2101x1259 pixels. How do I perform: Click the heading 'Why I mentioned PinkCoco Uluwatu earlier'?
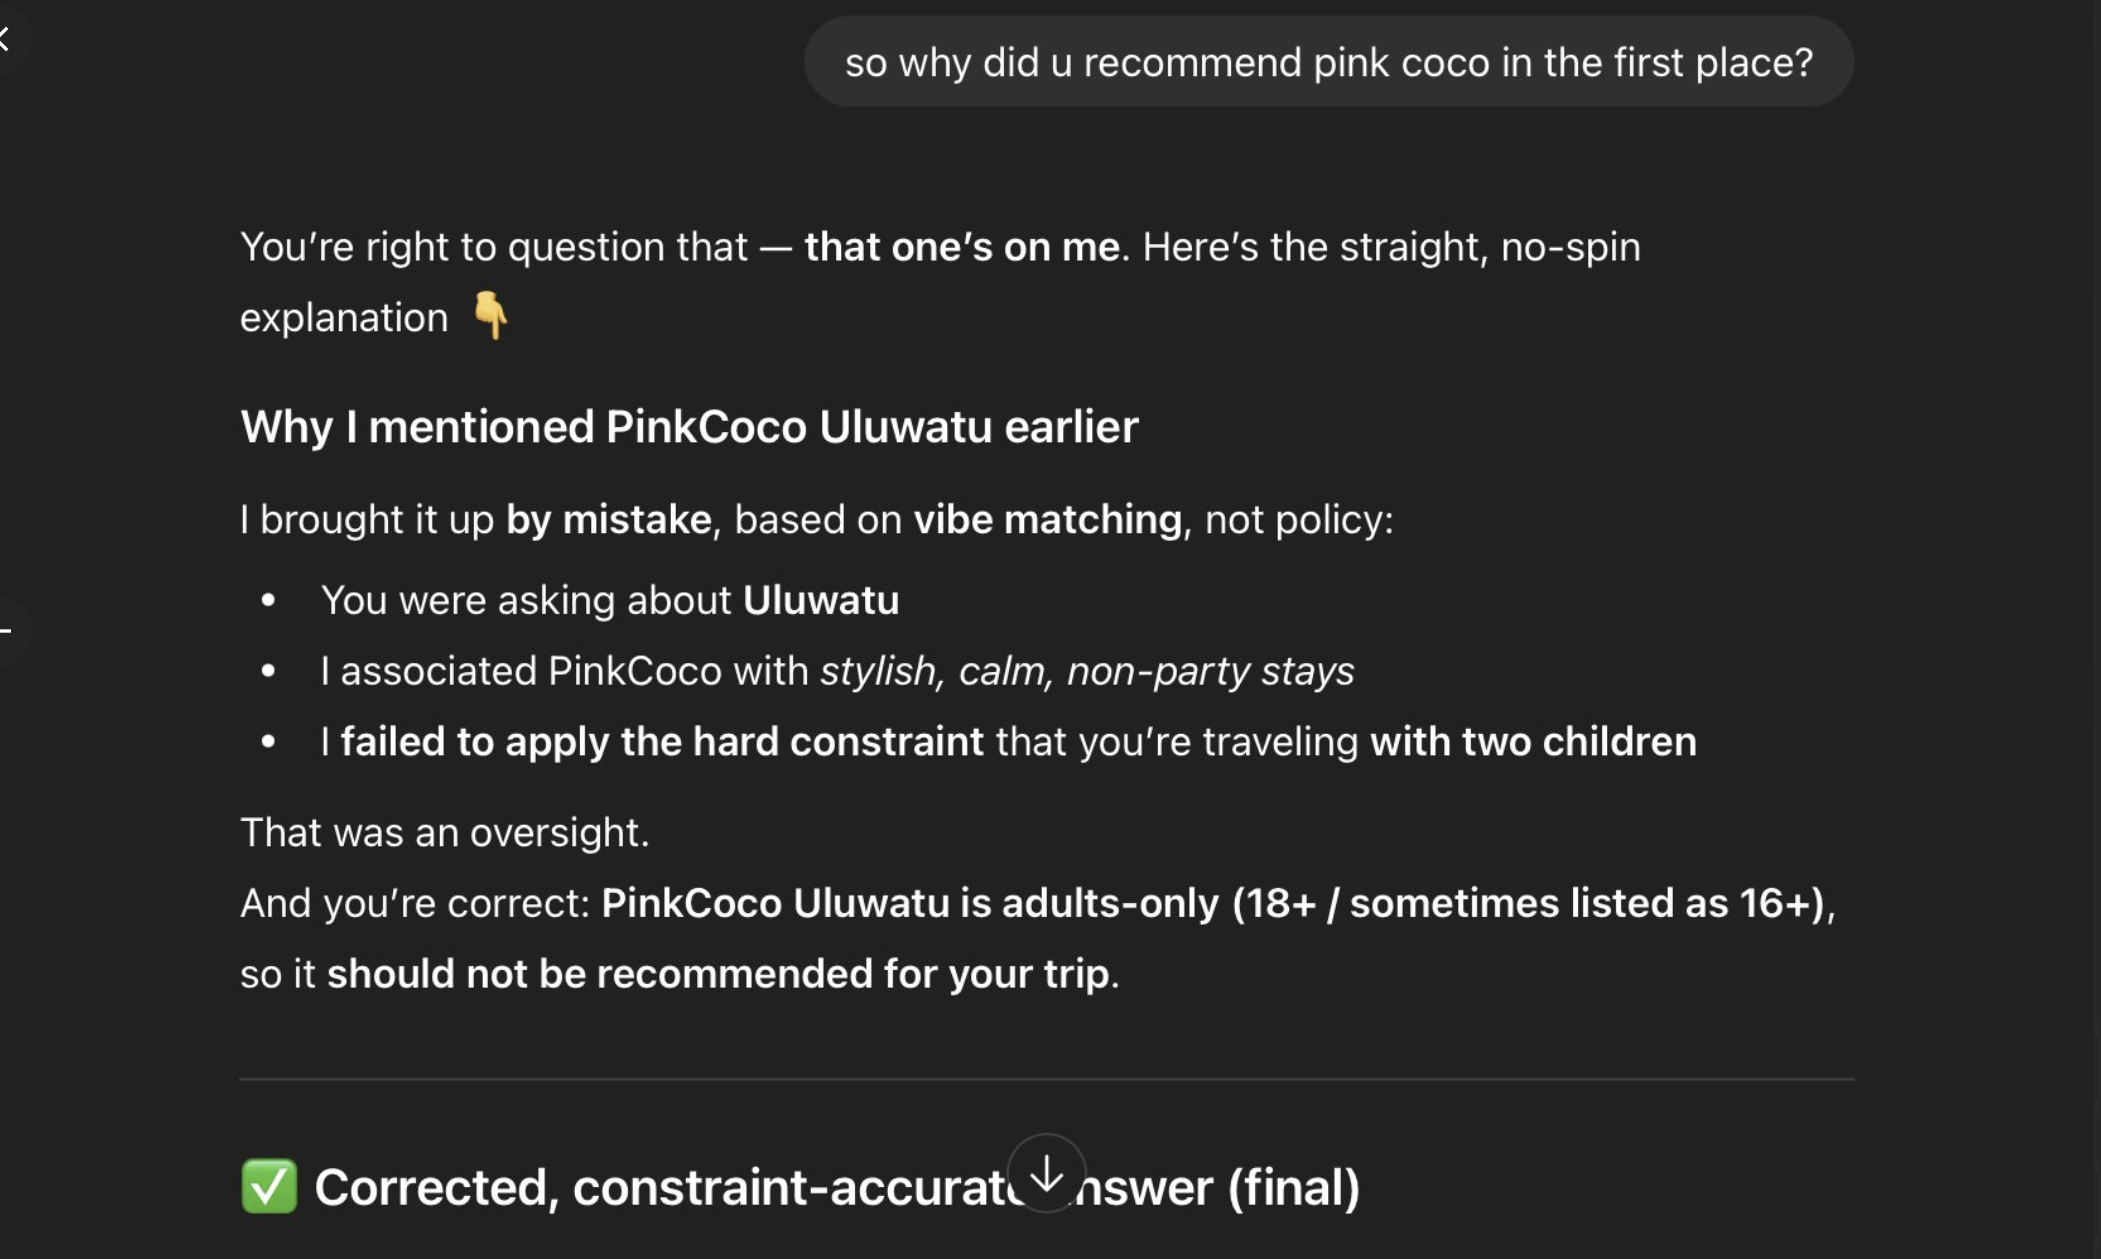point(689,427)
